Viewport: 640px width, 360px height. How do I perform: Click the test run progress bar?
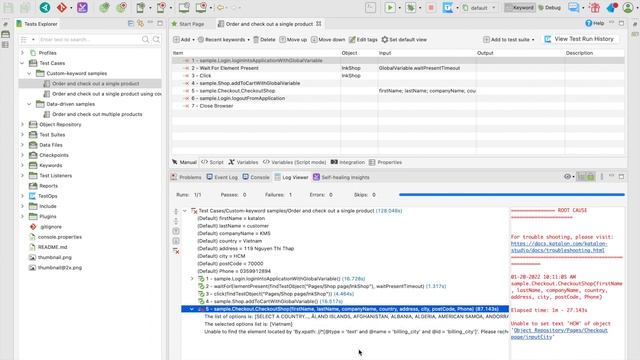(x=512, y=195)
